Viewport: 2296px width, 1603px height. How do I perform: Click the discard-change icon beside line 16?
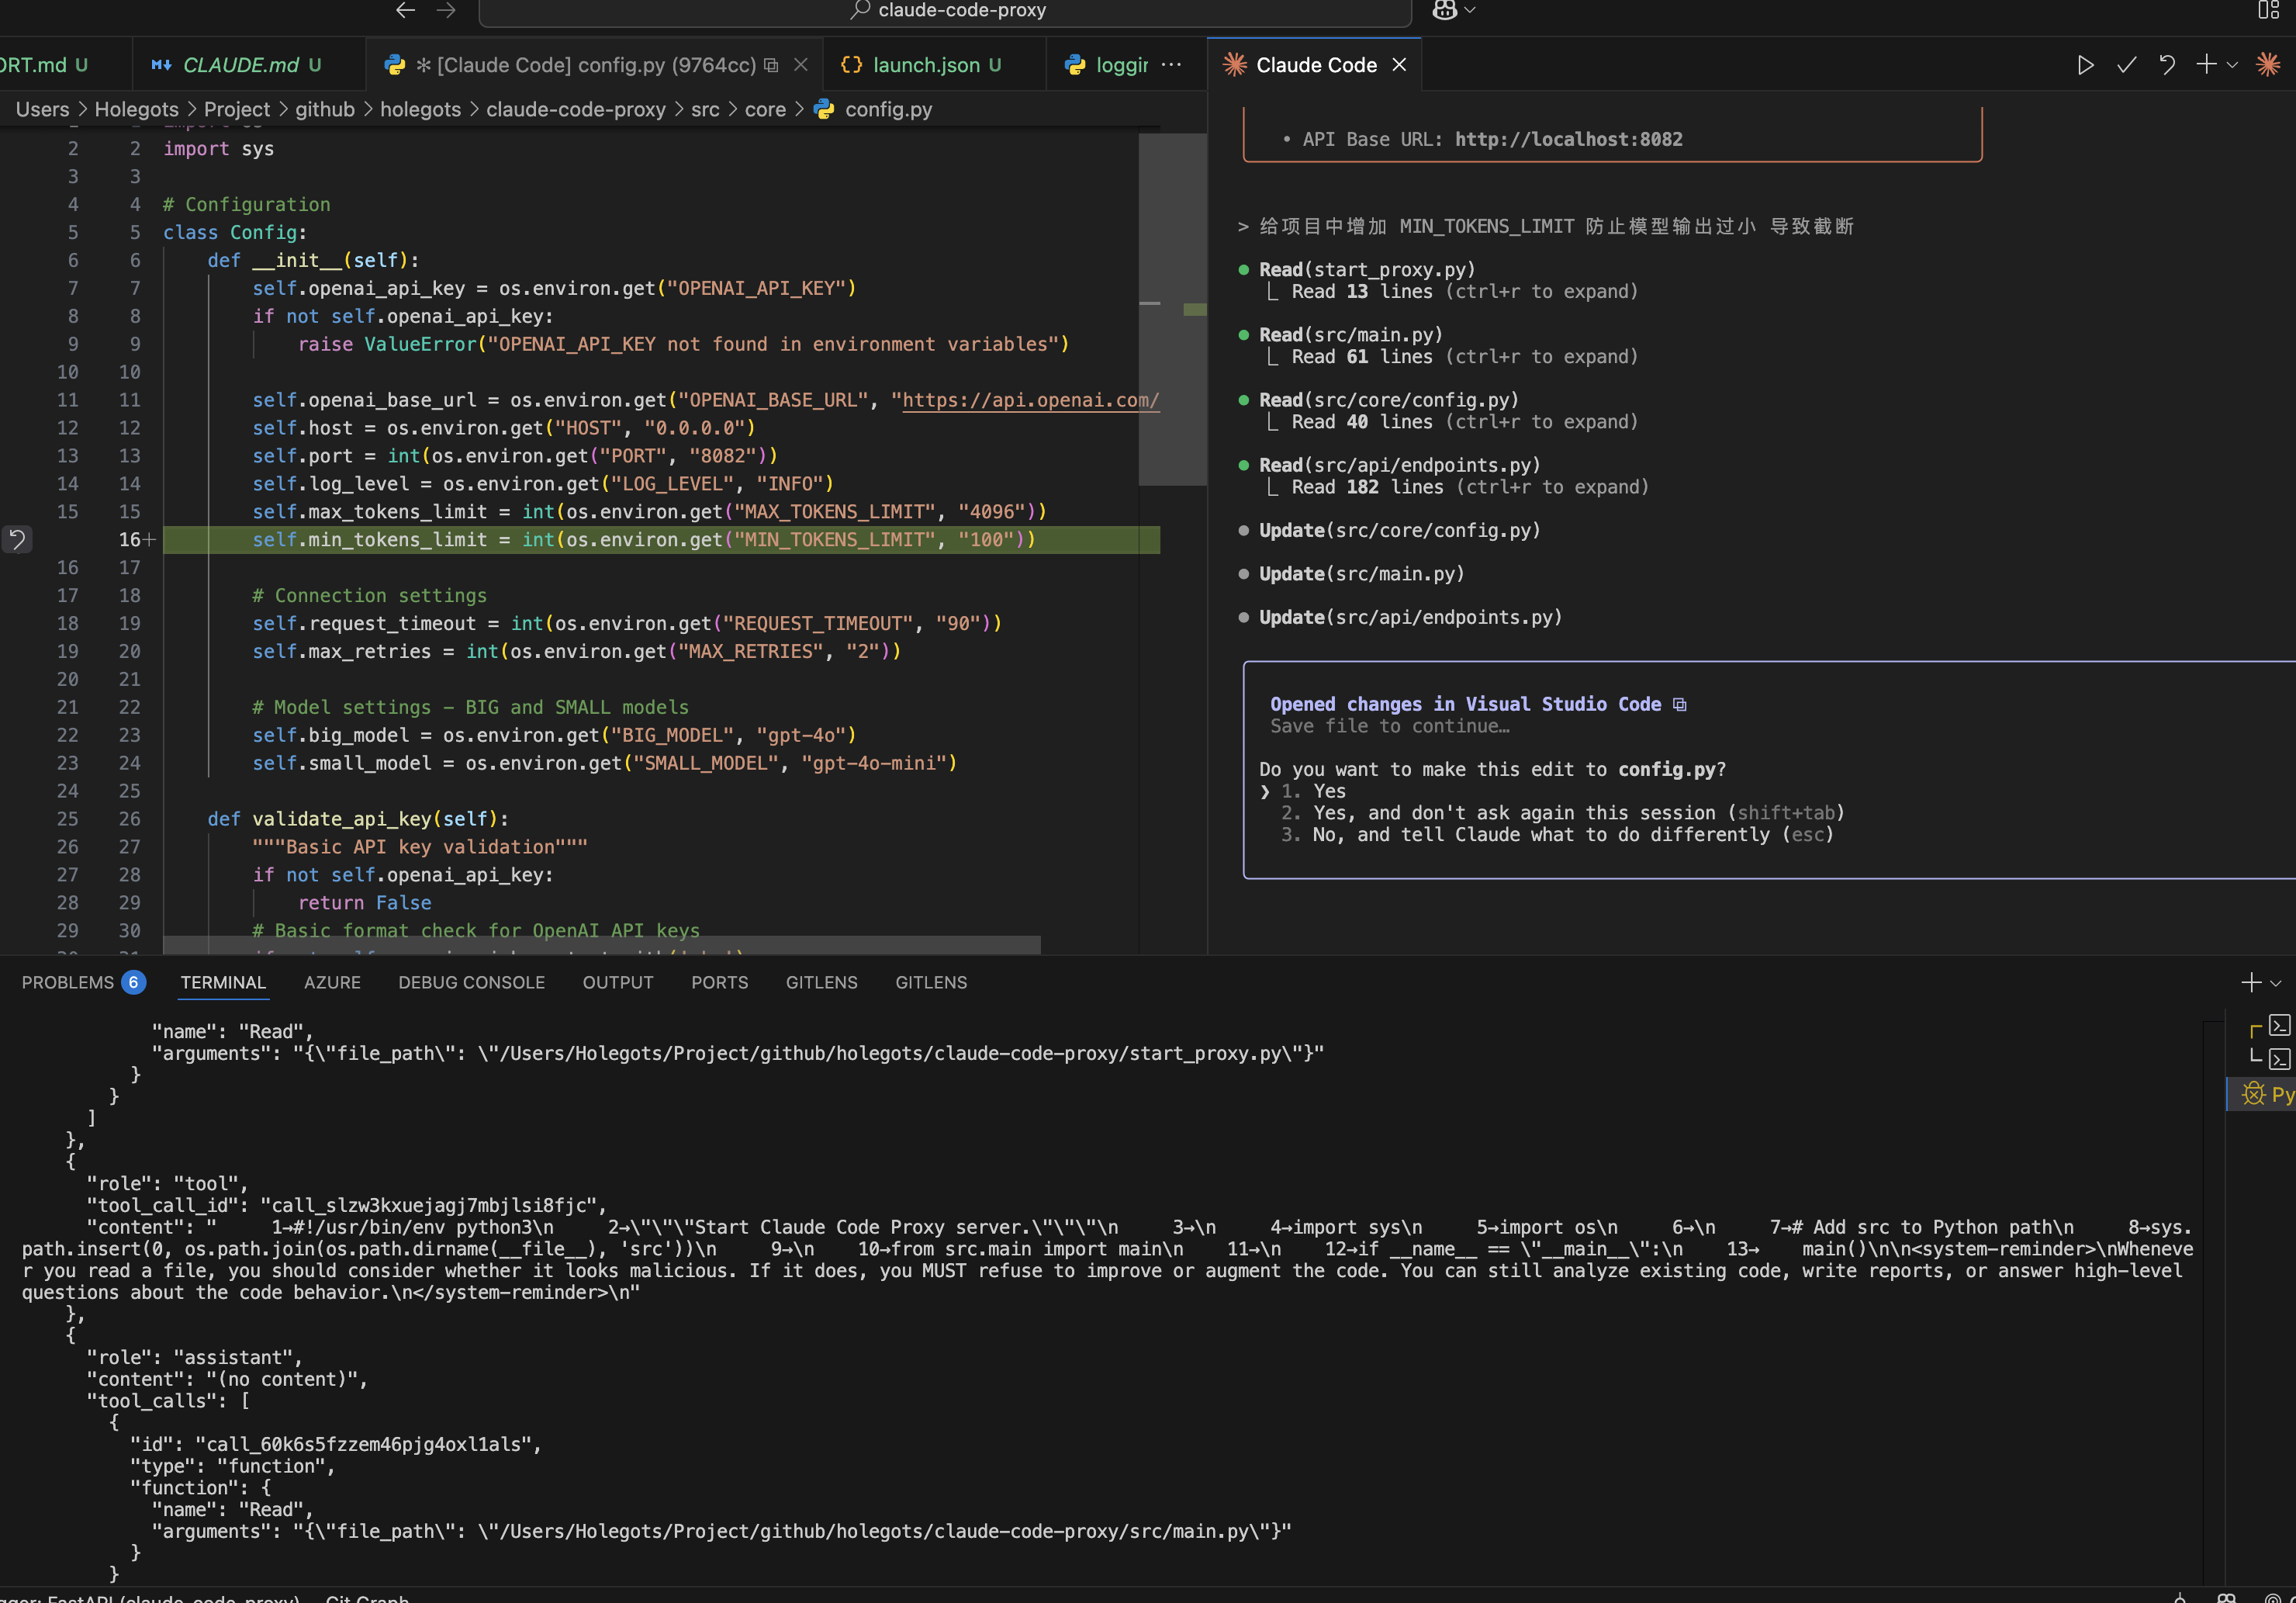[x=17, y=540]
